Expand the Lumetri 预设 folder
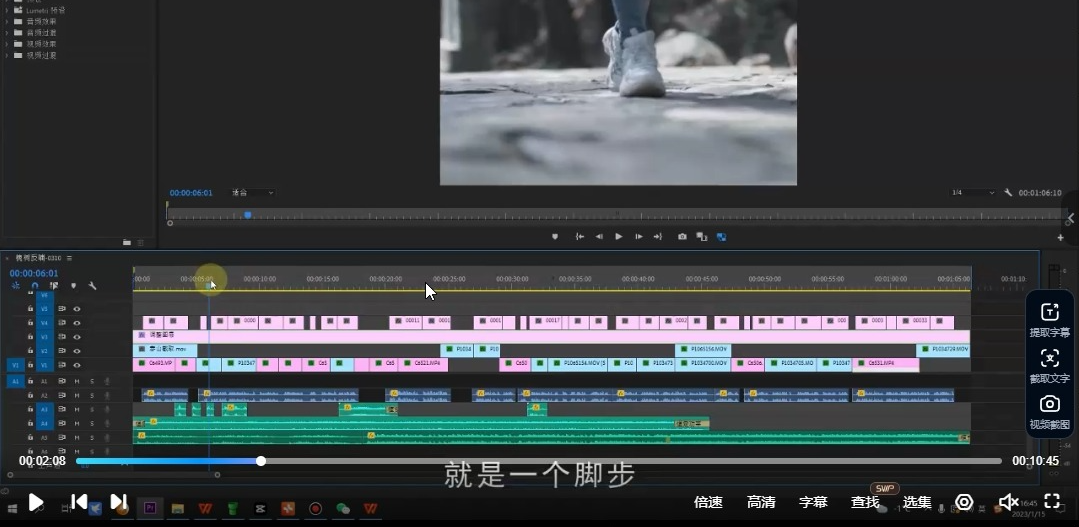The height and width of the screenshot is (527, 1079). click(7, 10)
